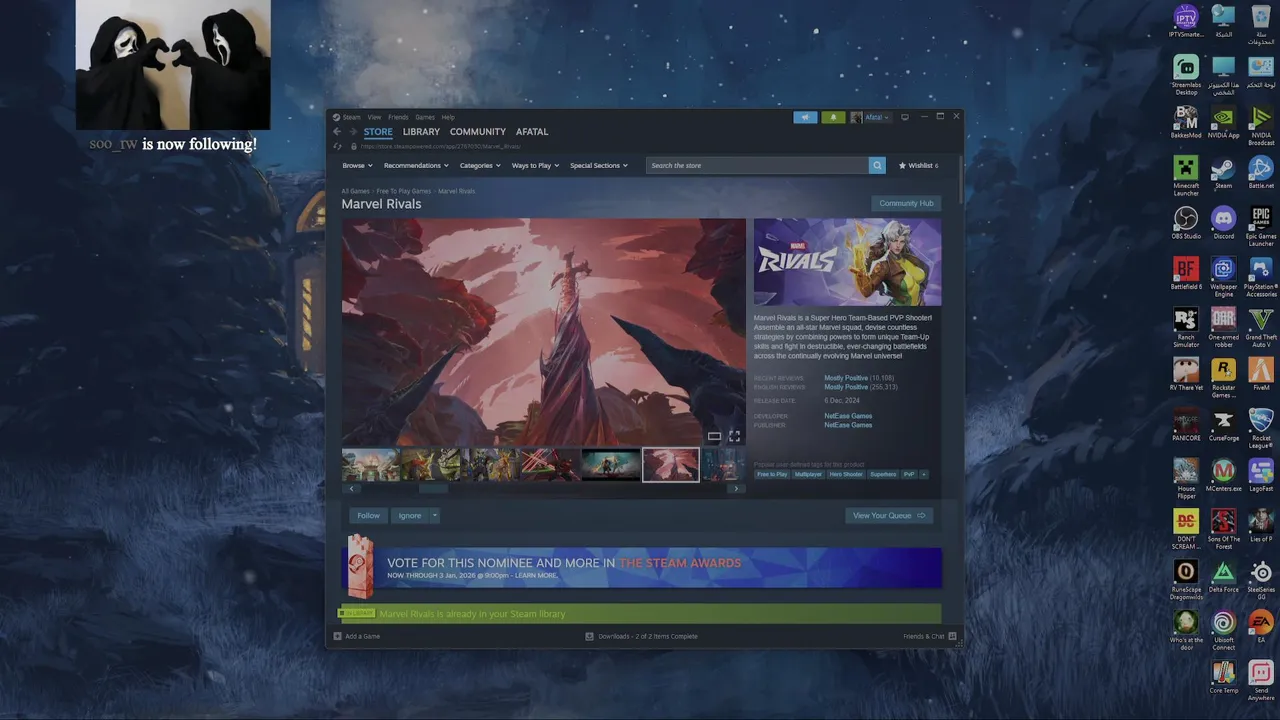Open Steam notifications bell

pos(833,117)
